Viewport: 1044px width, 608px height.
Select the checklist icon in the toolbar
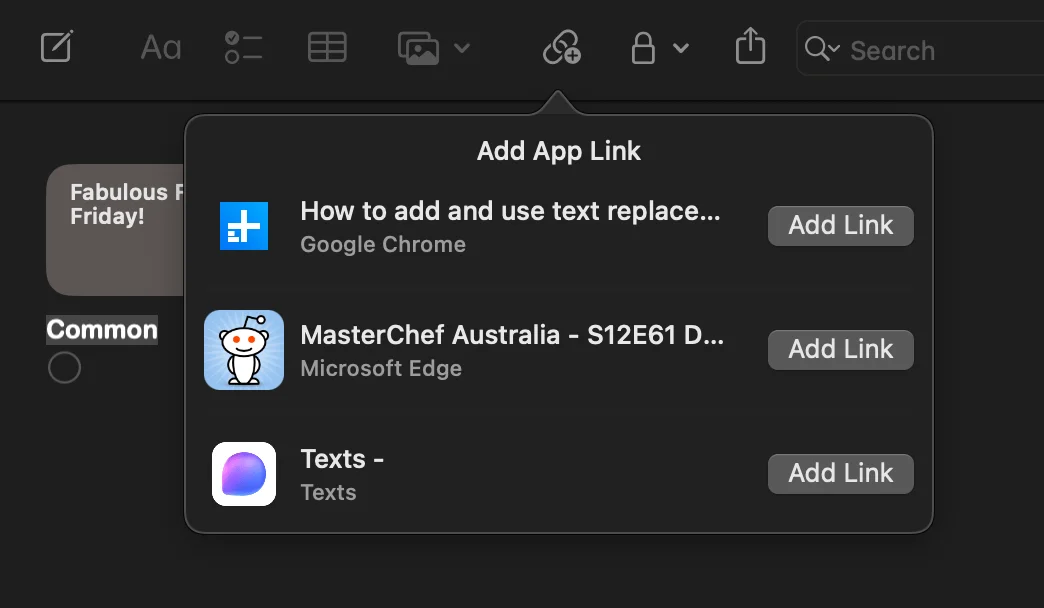pyautogui.click(x=243, y=47)
